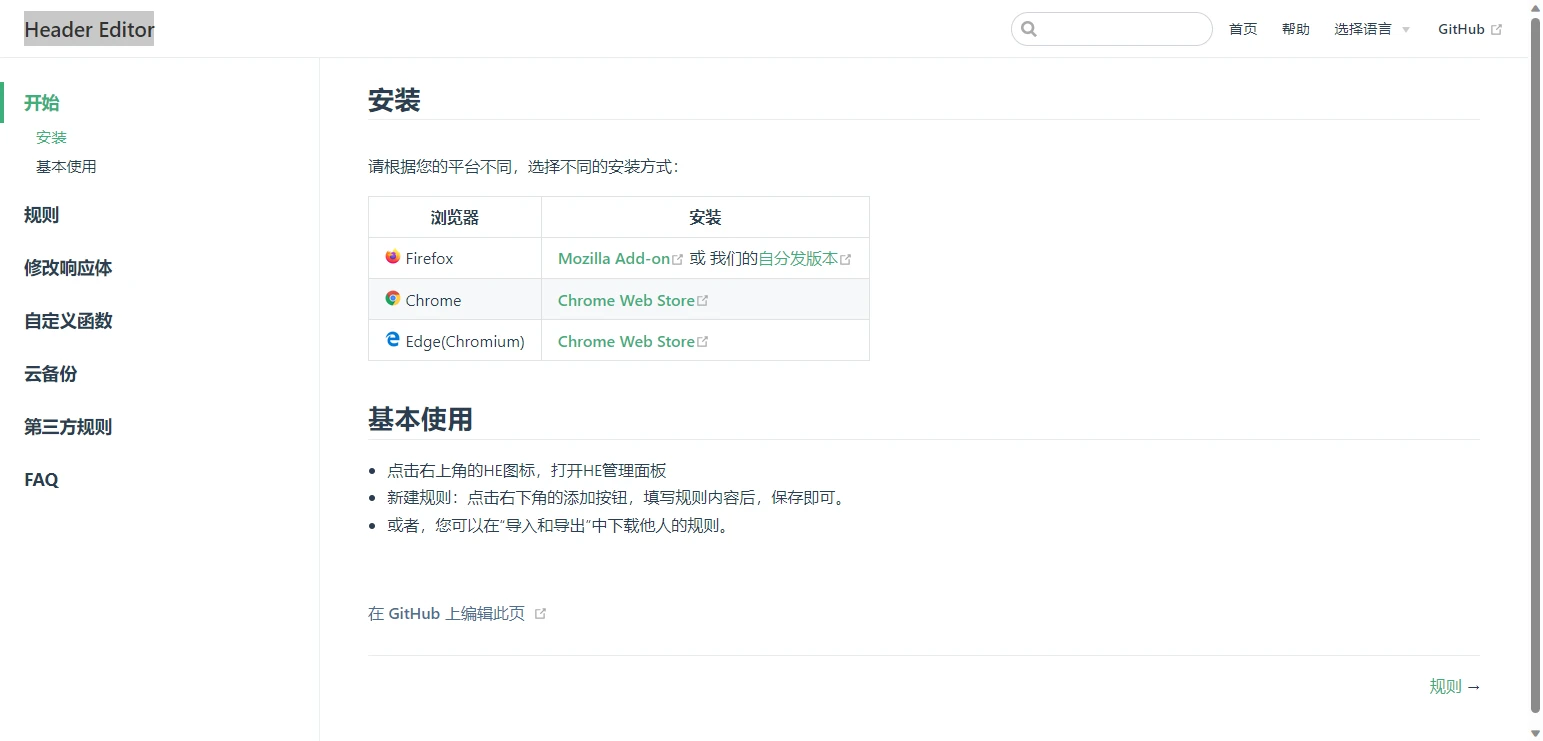
Task: Click bullet text starting 新建规则
Action: click(x=617, y=498)
